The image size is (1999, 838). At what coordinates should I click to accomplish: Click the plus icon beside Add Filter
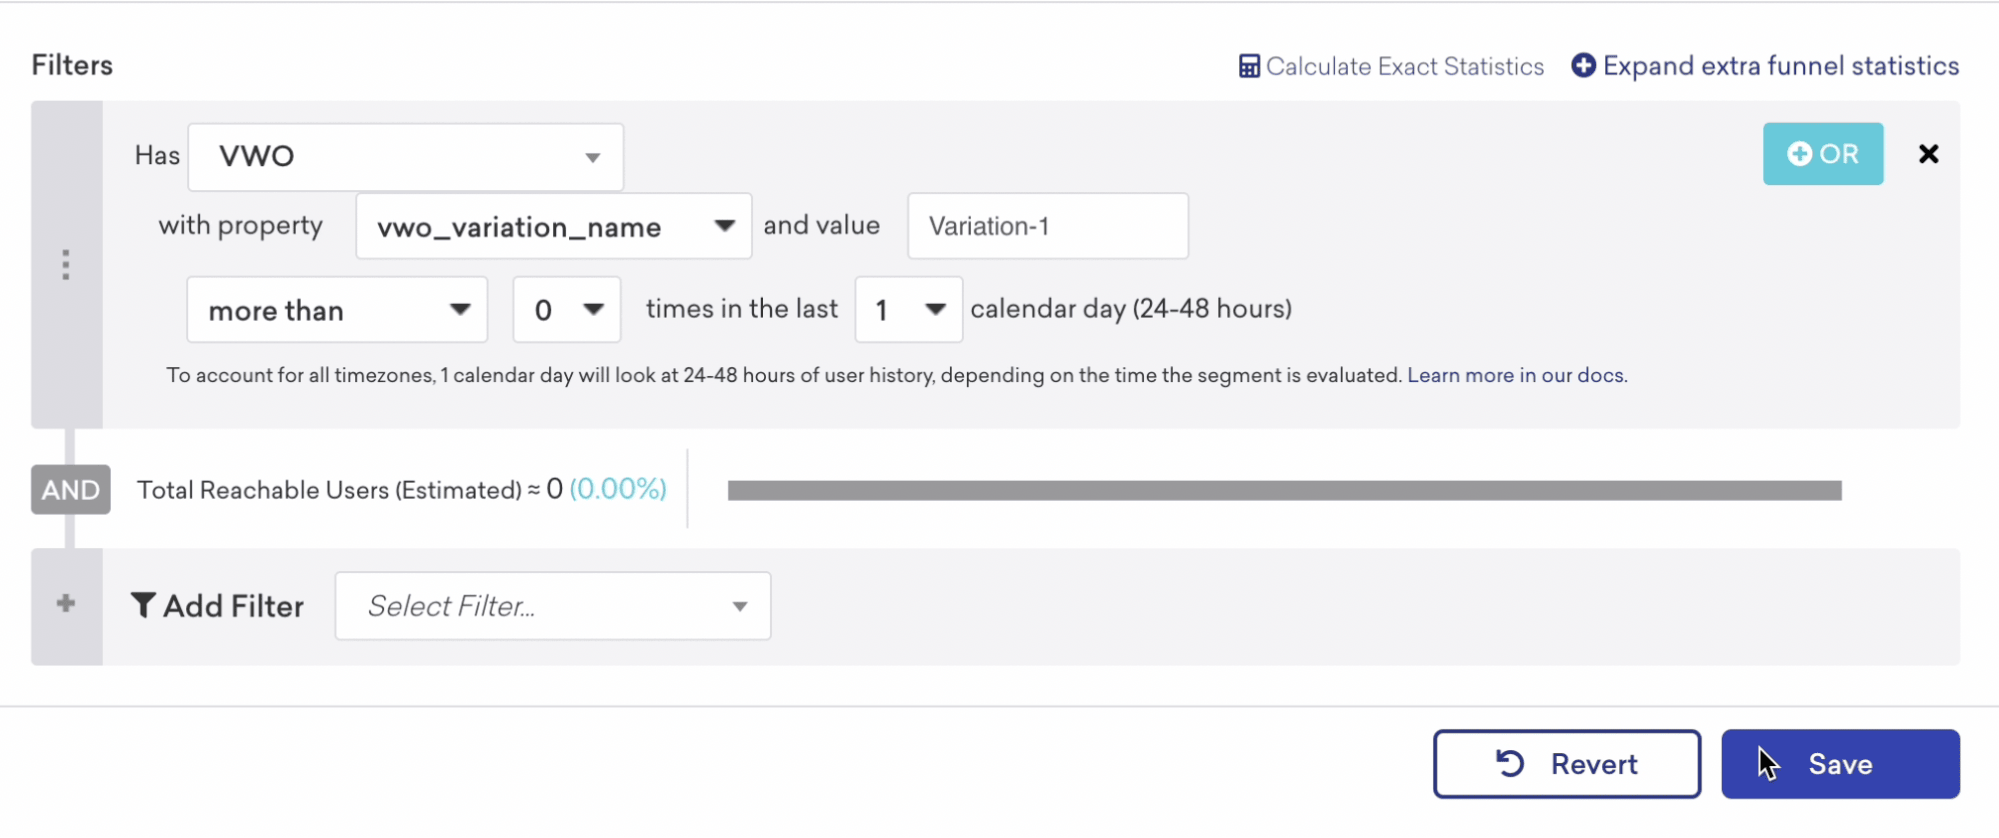(x=66, y=604)
